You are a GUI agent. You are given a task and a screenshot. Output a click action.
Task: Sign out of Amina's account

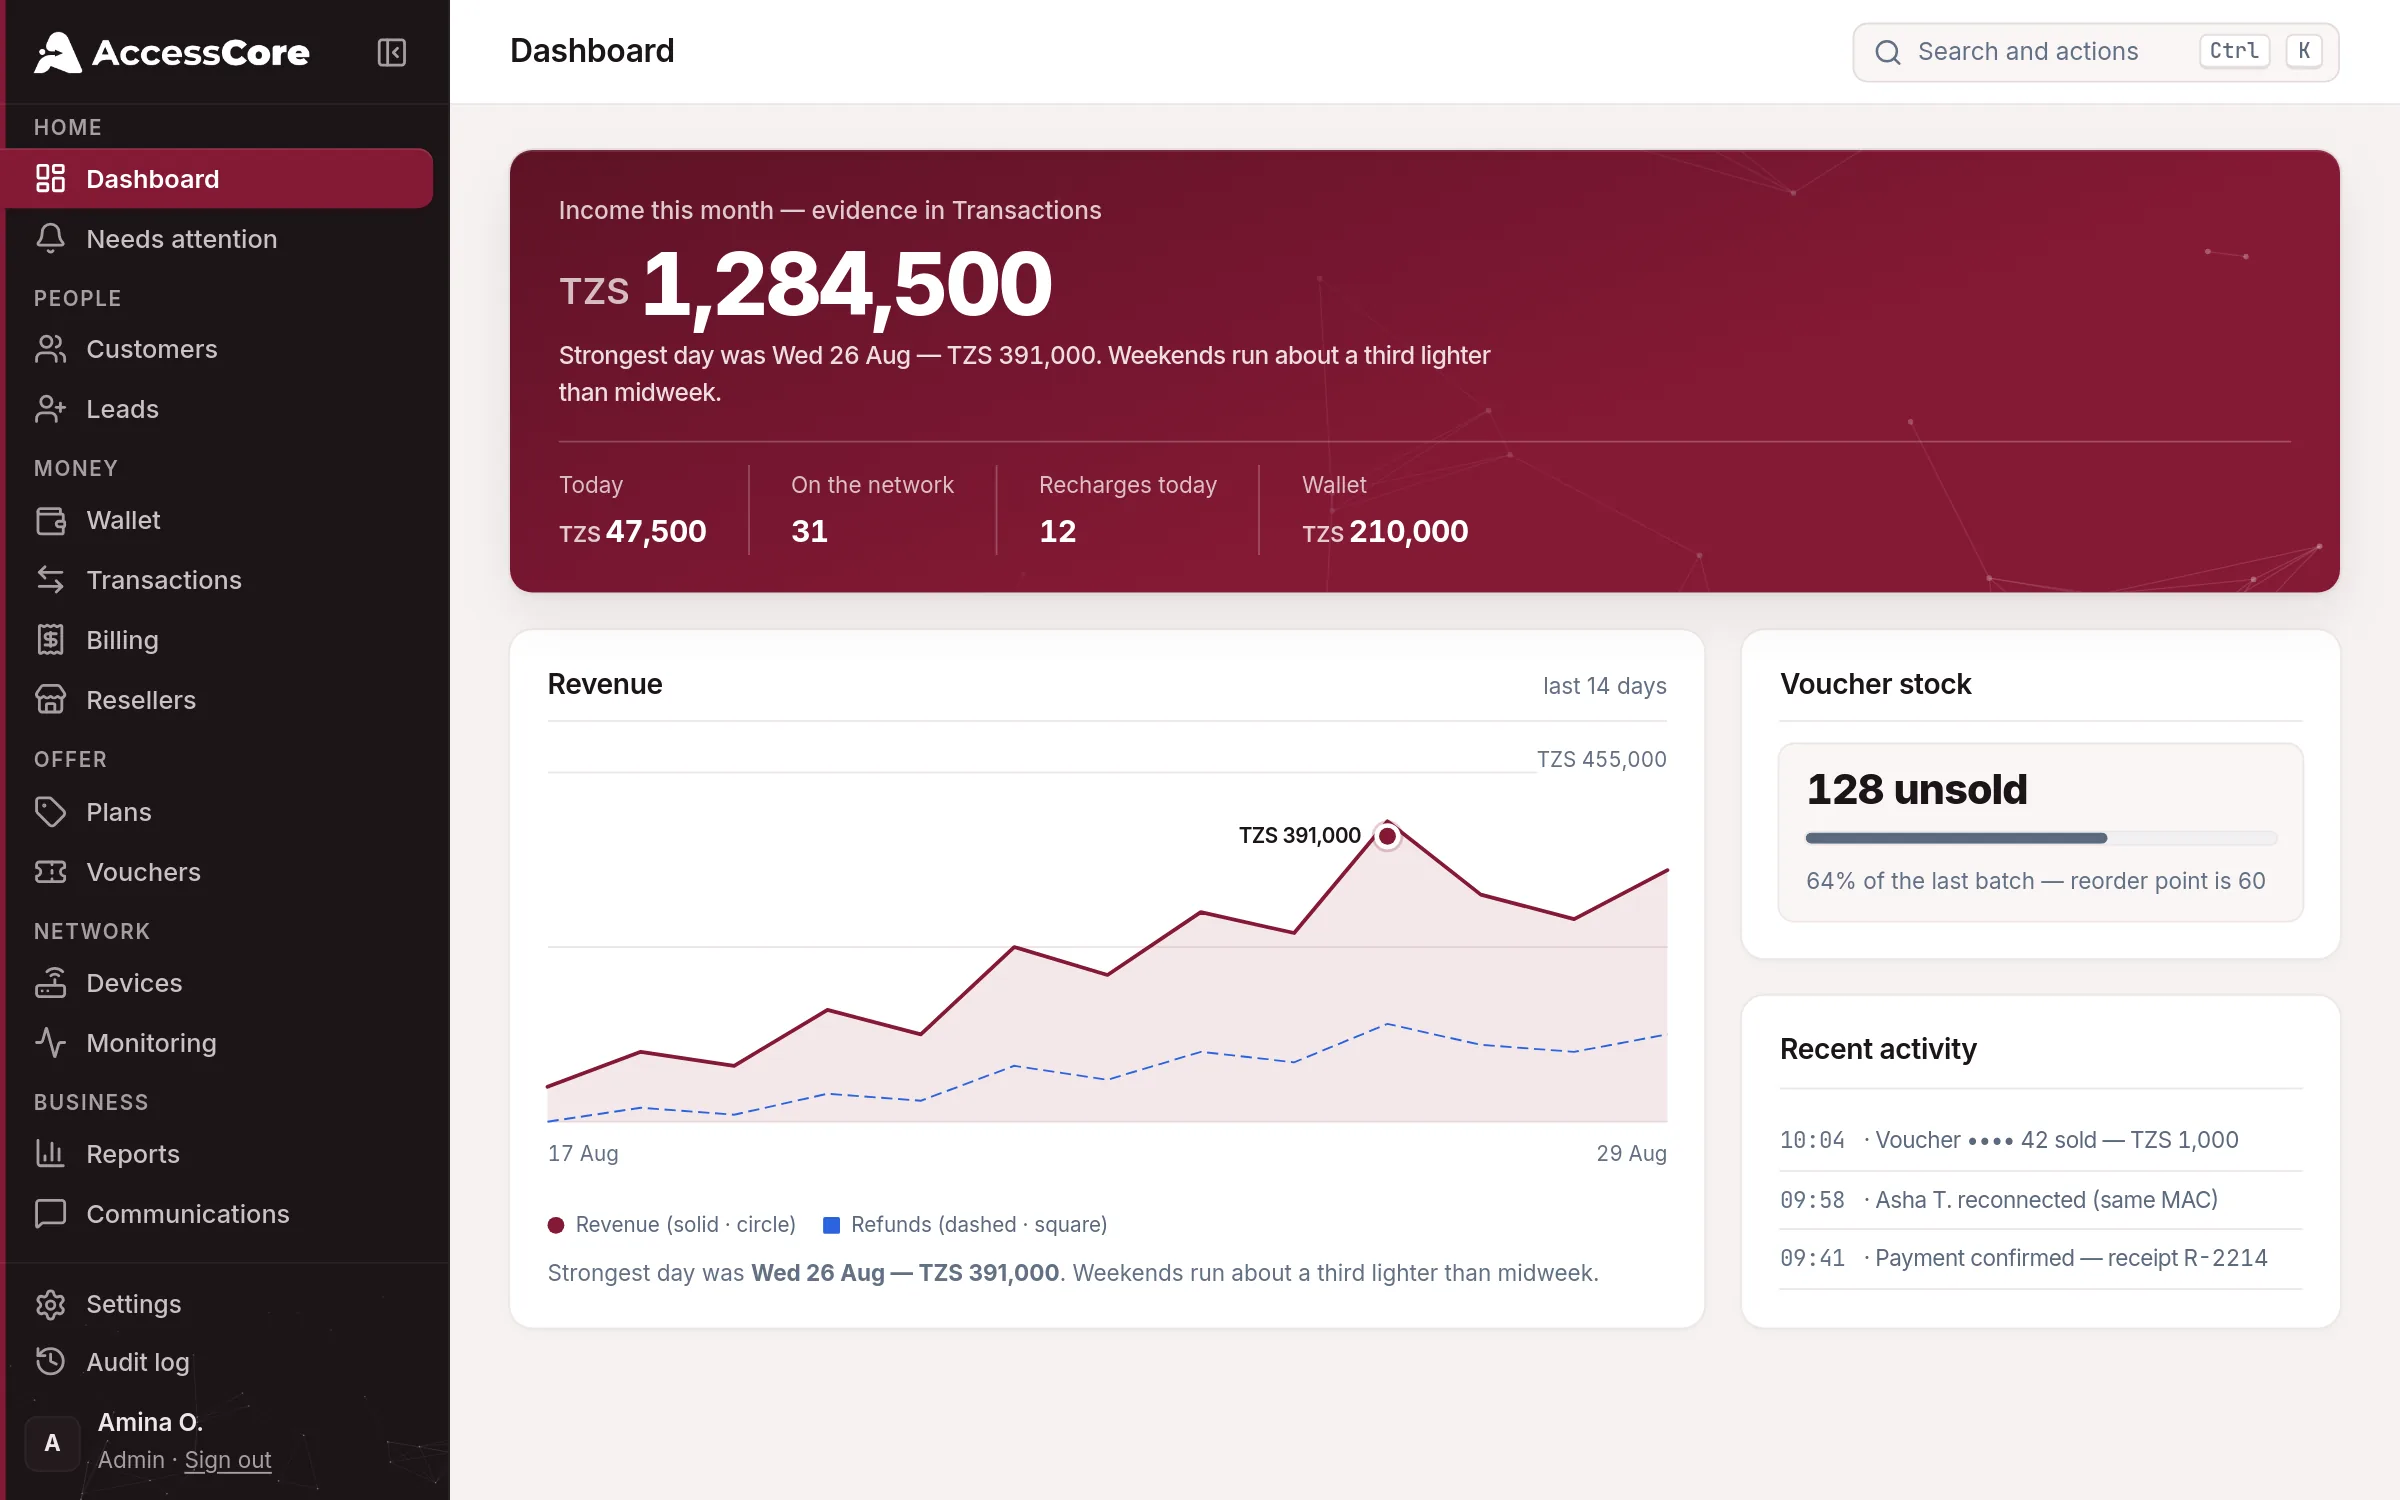click(x=228, y=1460)
